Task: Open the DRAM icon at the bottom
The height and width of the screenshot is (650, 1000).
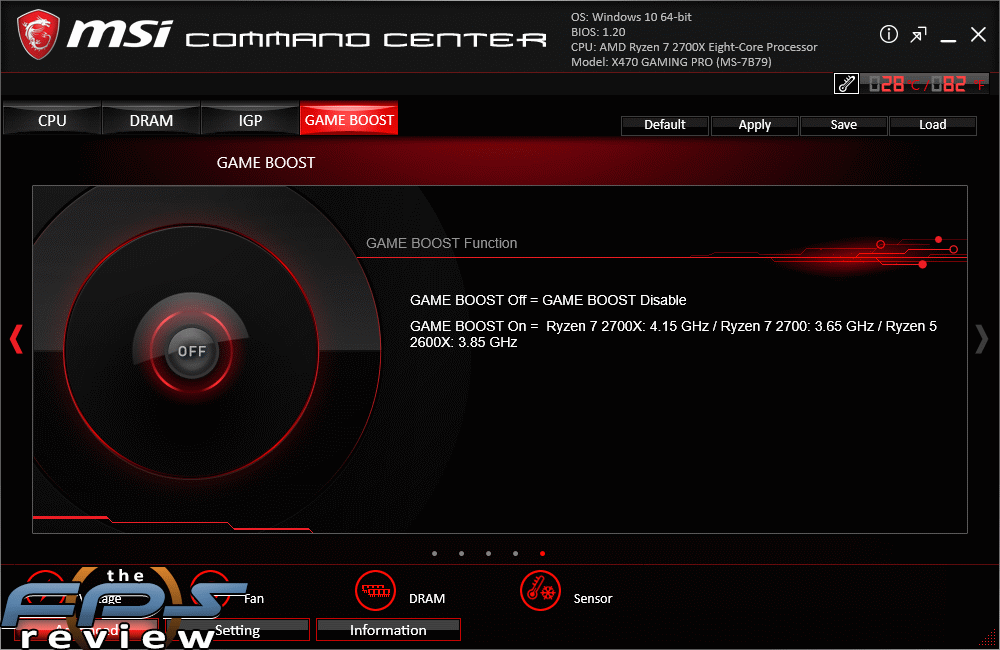Action: click(x=375, y=590)
